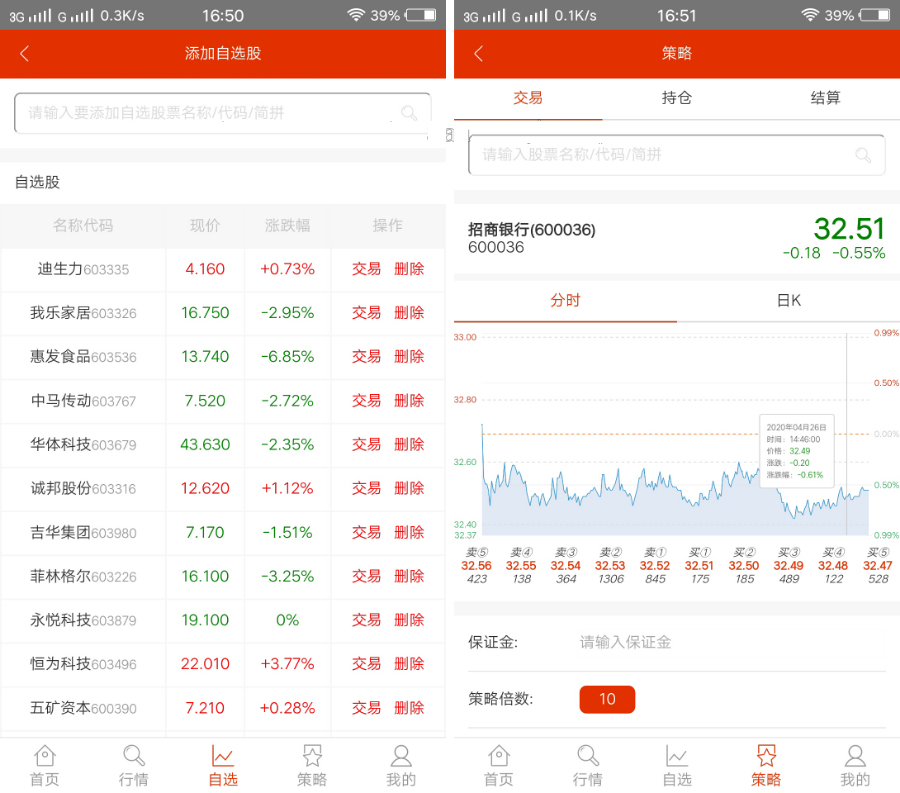The width and height of the screenshot is (900, 793).
Task: Select 分时 chart tab
Action: tap(565, 300)
